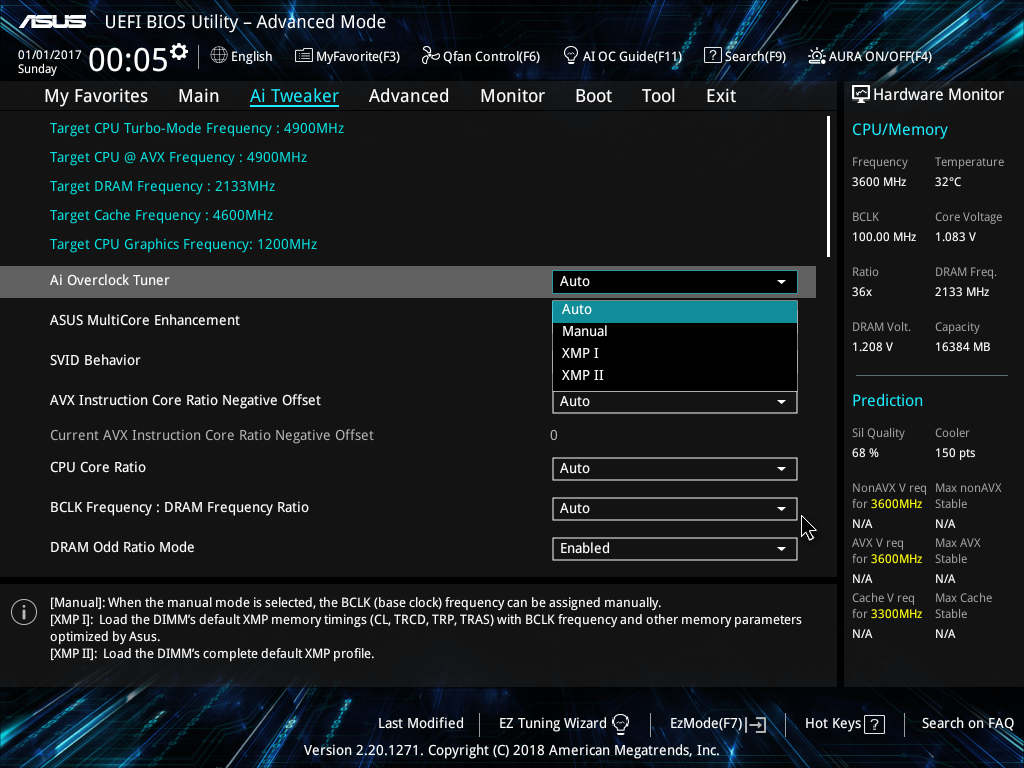Screen dimensions: 1024x768
Task: Choose Auto in the overclock tuner list
Action: pyautogui.click(x=675, y=310)
